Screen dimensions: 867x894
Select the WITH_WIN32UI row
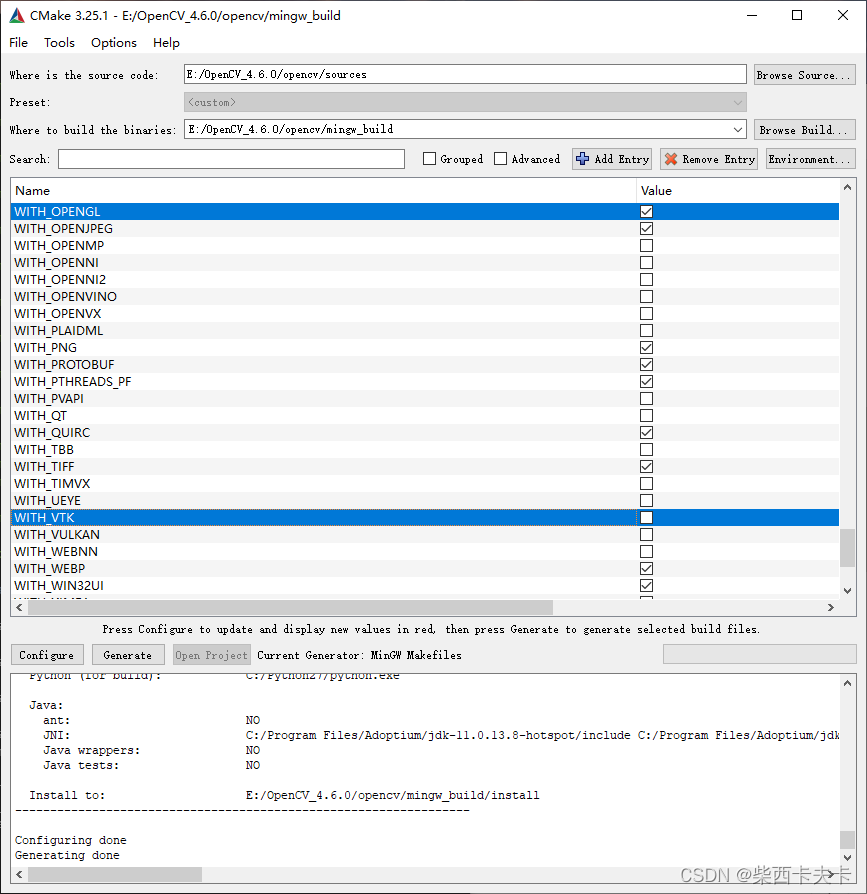(425, 586)
